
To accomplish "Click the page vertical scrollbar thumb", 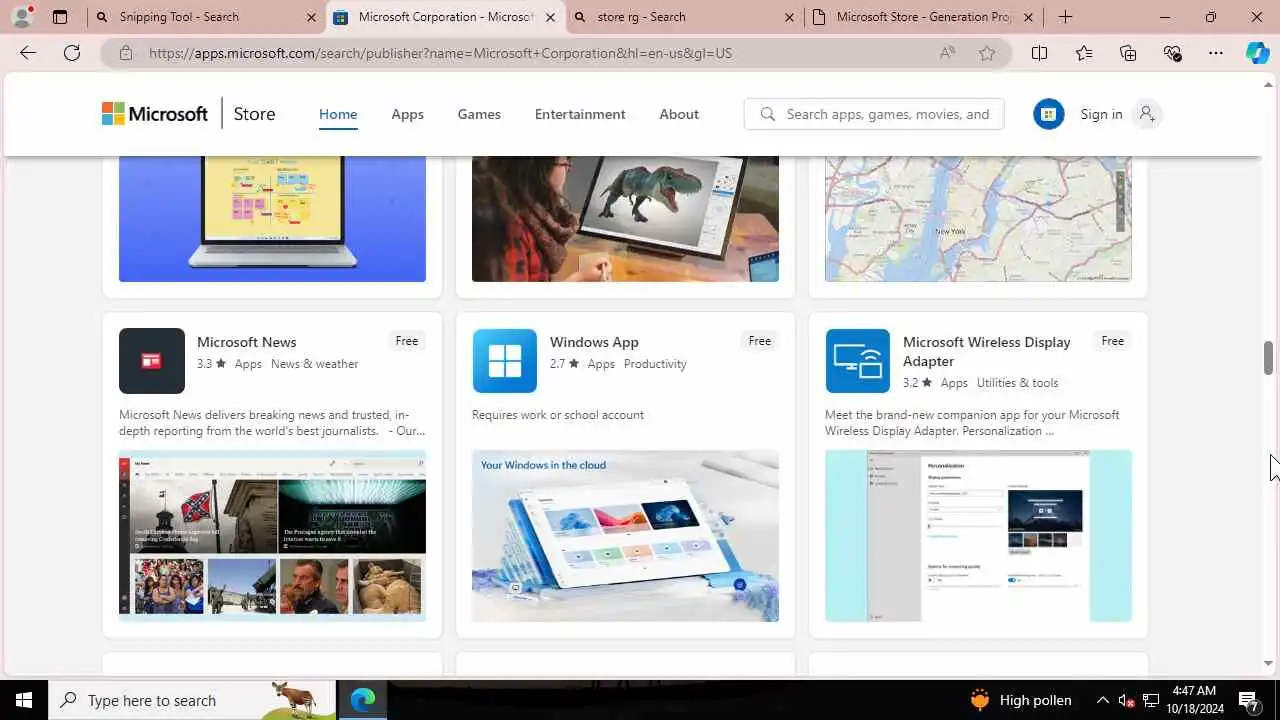I will tap(1268, 358).
